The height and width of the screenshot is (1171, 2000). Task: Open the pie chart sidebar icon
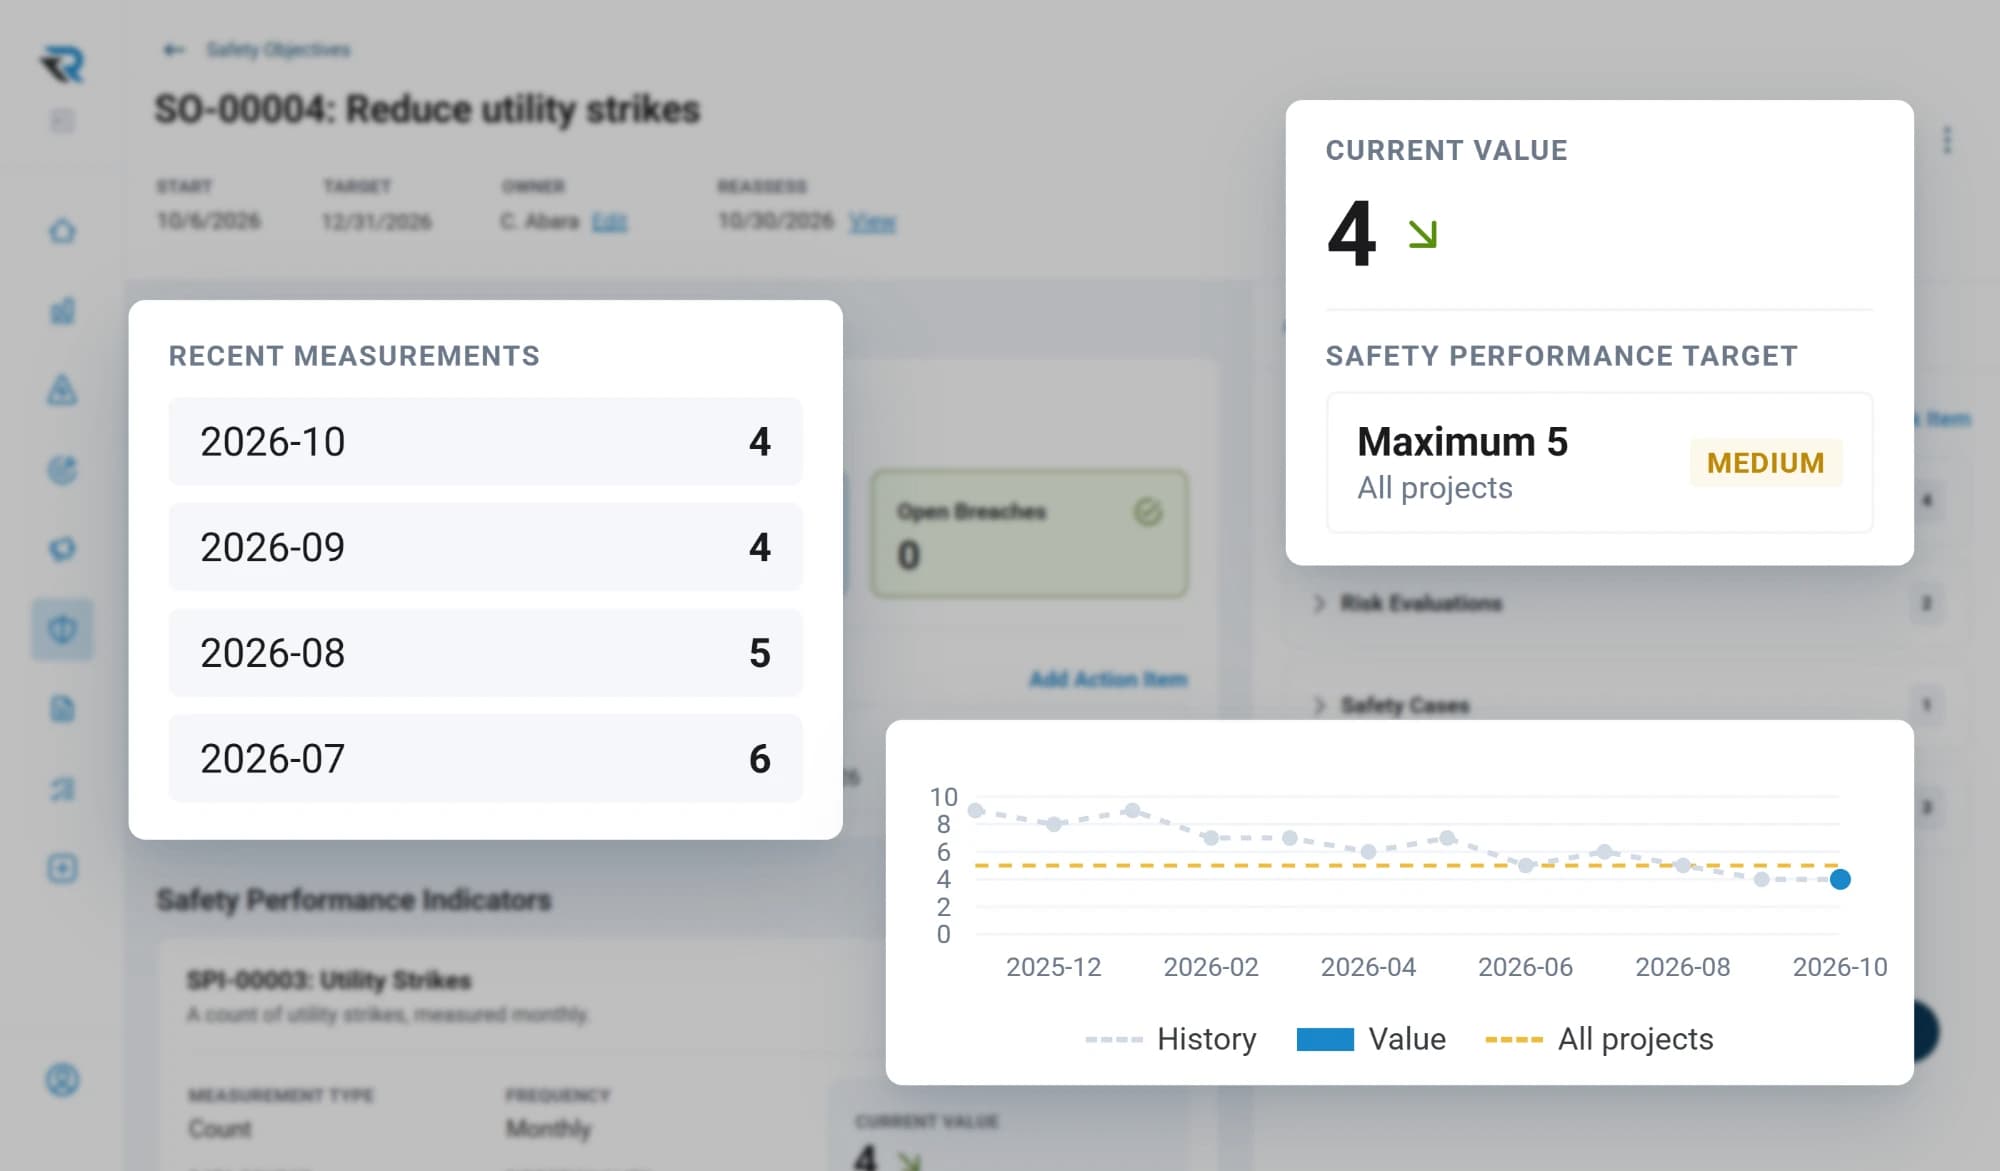pyautogui.click(x=62, y=469)
